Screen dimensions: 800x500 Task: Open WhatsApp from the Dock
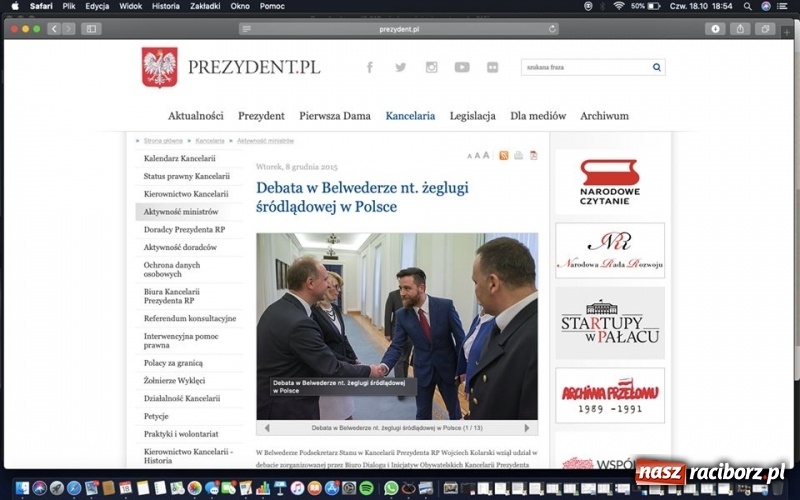(x=391, y=488)
